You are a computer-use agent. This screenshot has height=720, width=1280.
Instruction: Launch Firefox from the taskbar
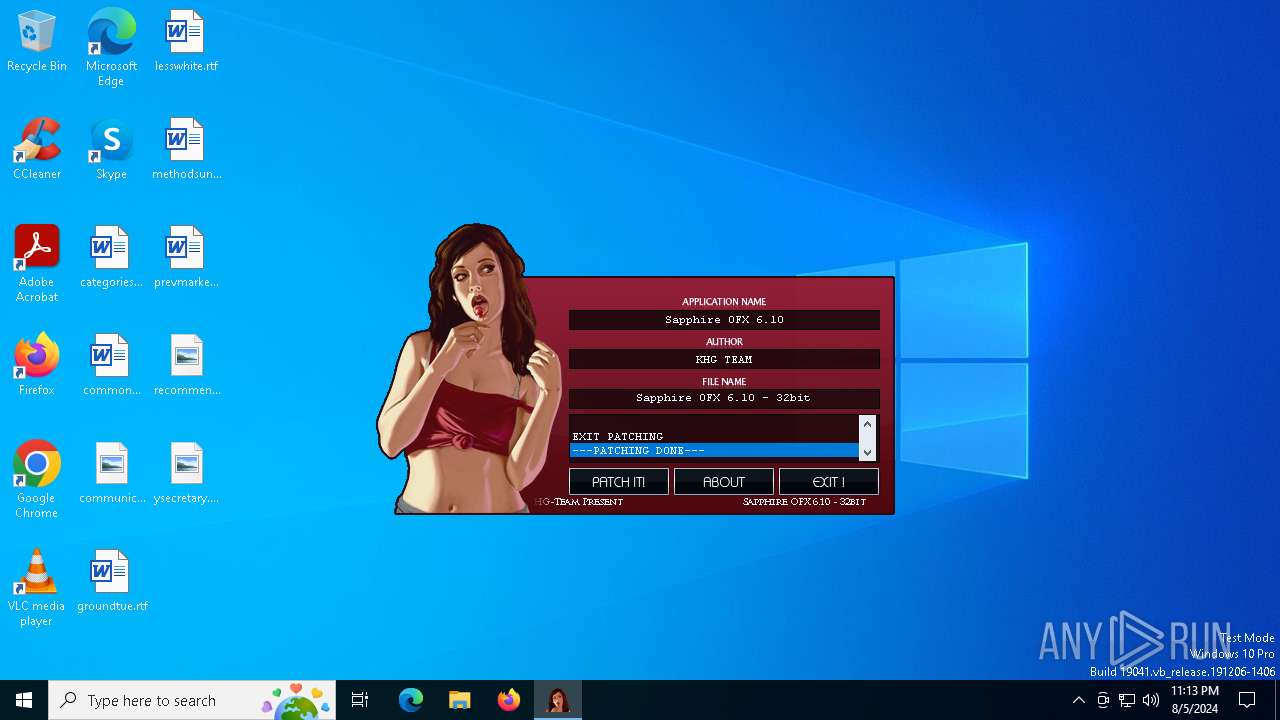tap(509, 700)
